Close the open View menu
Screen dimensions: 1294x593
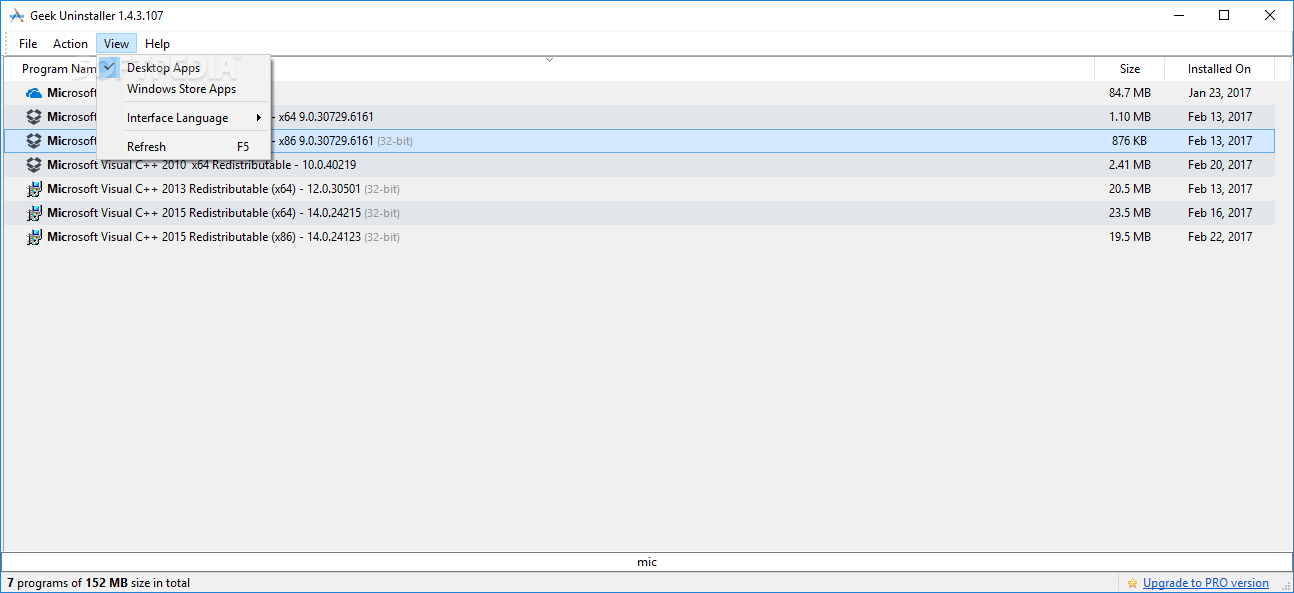tap(116, 44)
